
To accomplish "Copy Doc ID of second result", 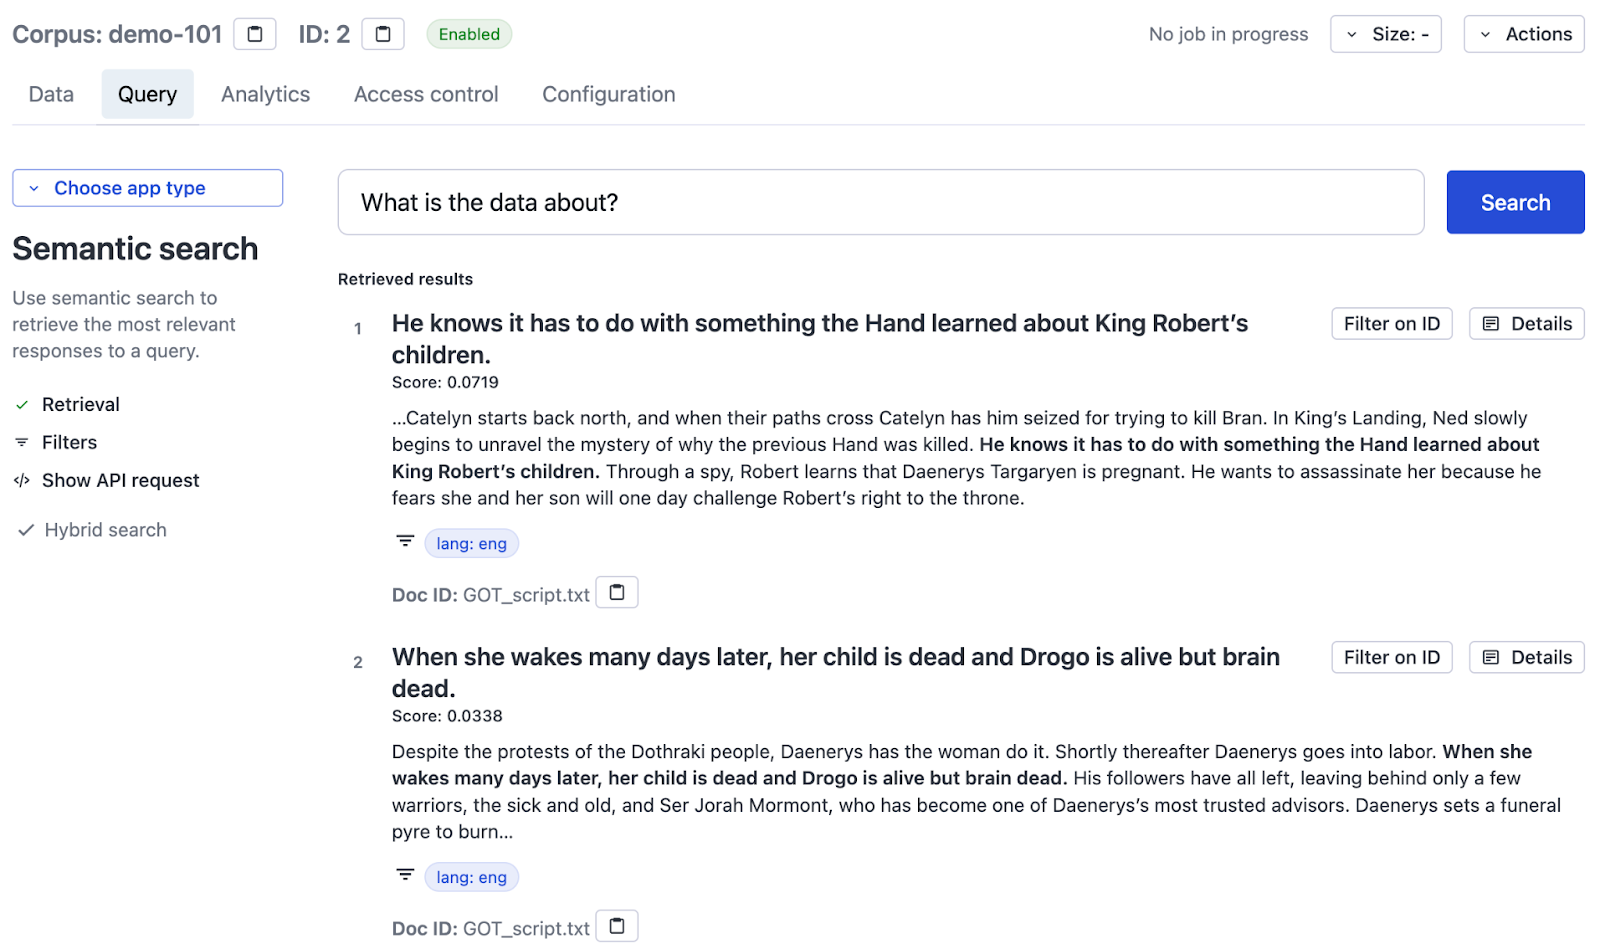I will (617, 926).
